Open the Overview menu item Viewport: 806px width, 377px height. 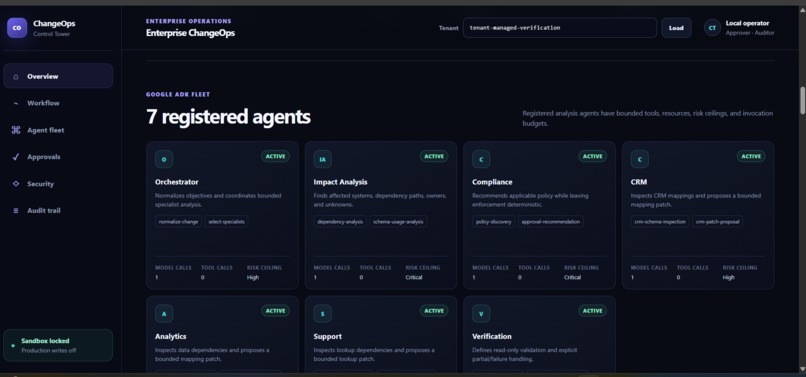(x=58, y=76)
